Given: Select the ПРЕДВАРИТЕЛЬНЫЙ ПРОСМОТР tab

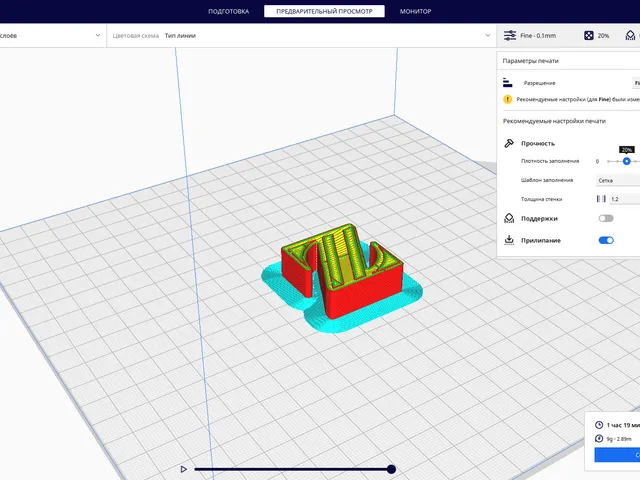Looking at the screenshot, I should [x=324, y=11].
